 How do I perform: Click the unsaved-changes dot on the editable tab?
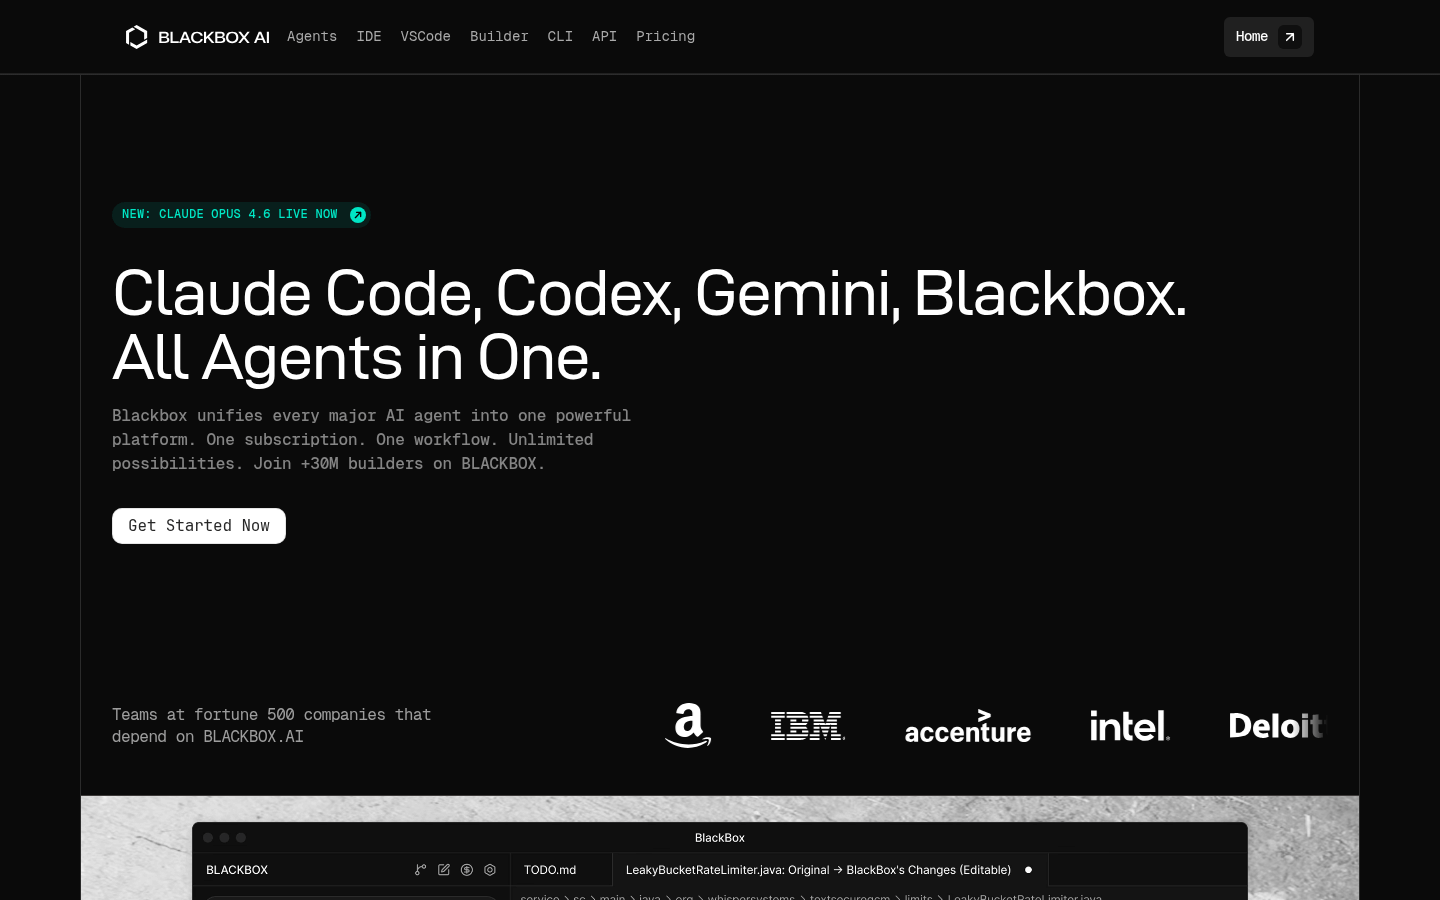[1028, 870]
